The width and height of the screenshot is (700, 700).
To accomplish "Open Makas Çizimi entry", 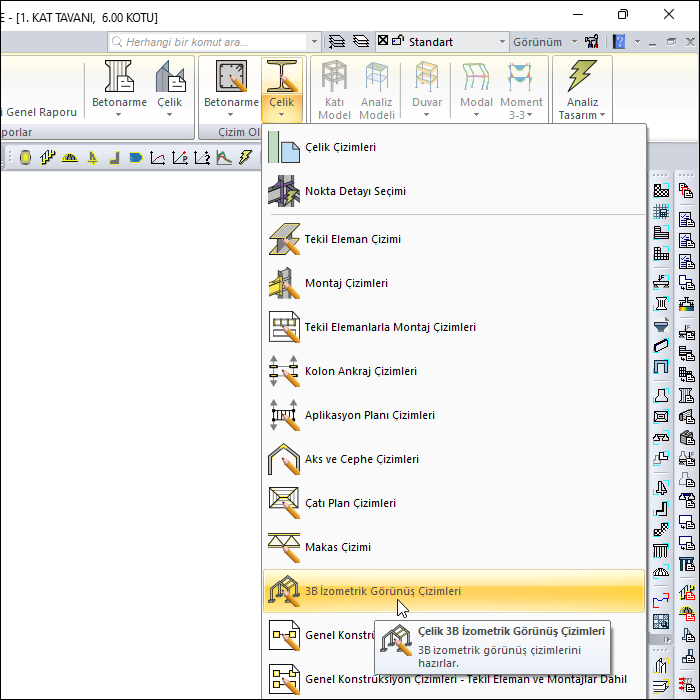I will tap(454, 547).
